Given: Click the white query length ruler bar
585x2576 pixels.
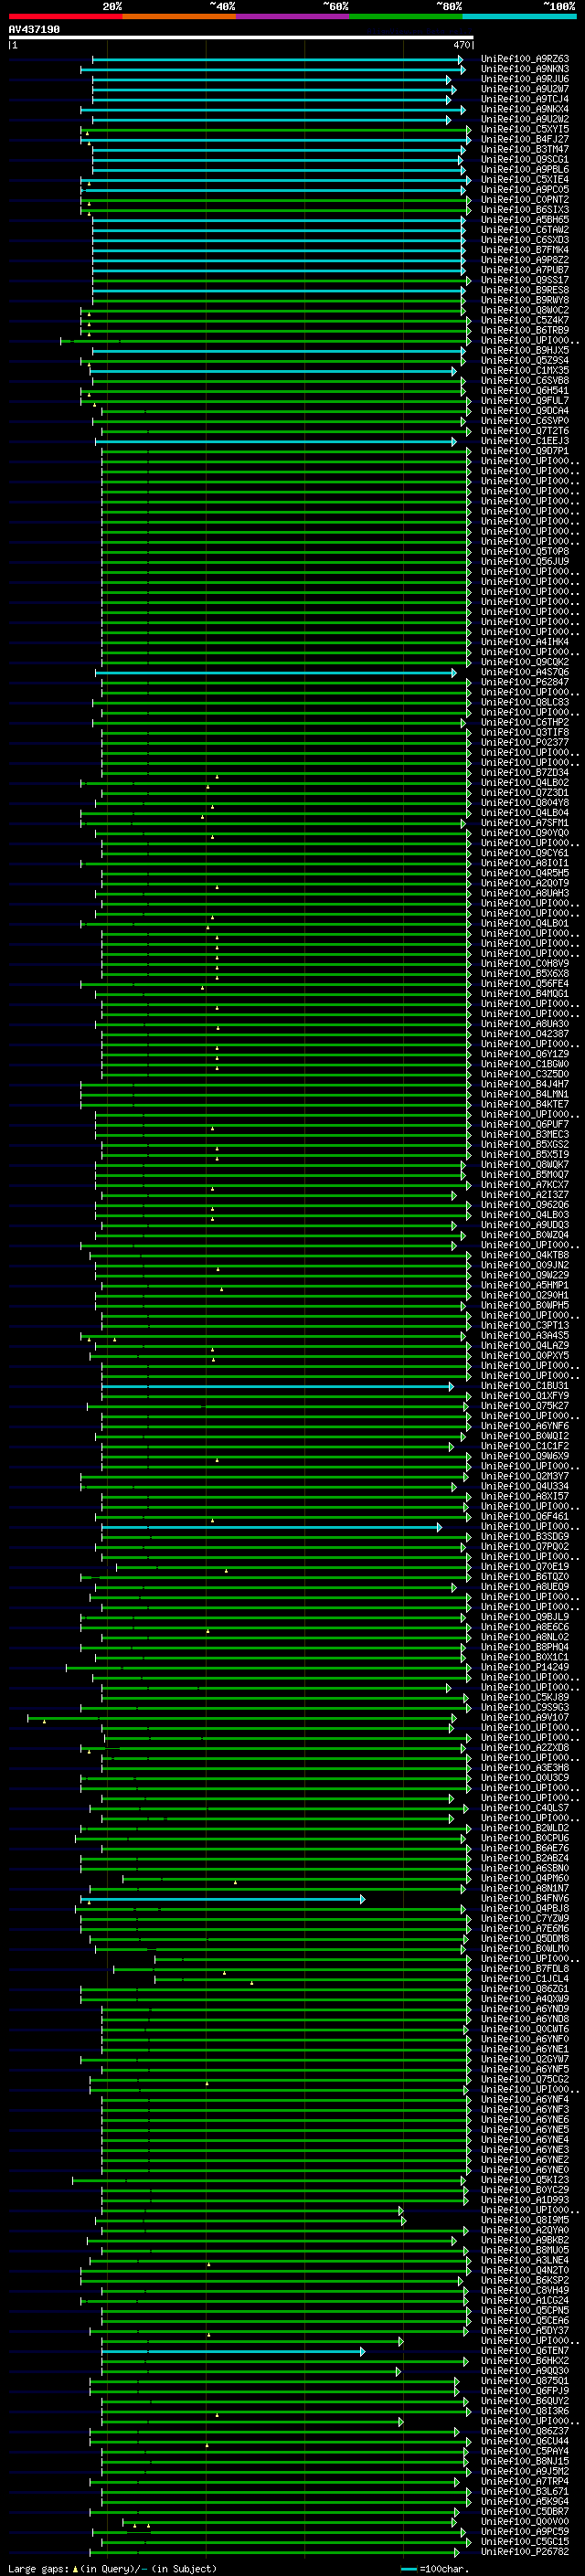Looking at the screenshot, I should pyautogui.click(x=241, y=38).
